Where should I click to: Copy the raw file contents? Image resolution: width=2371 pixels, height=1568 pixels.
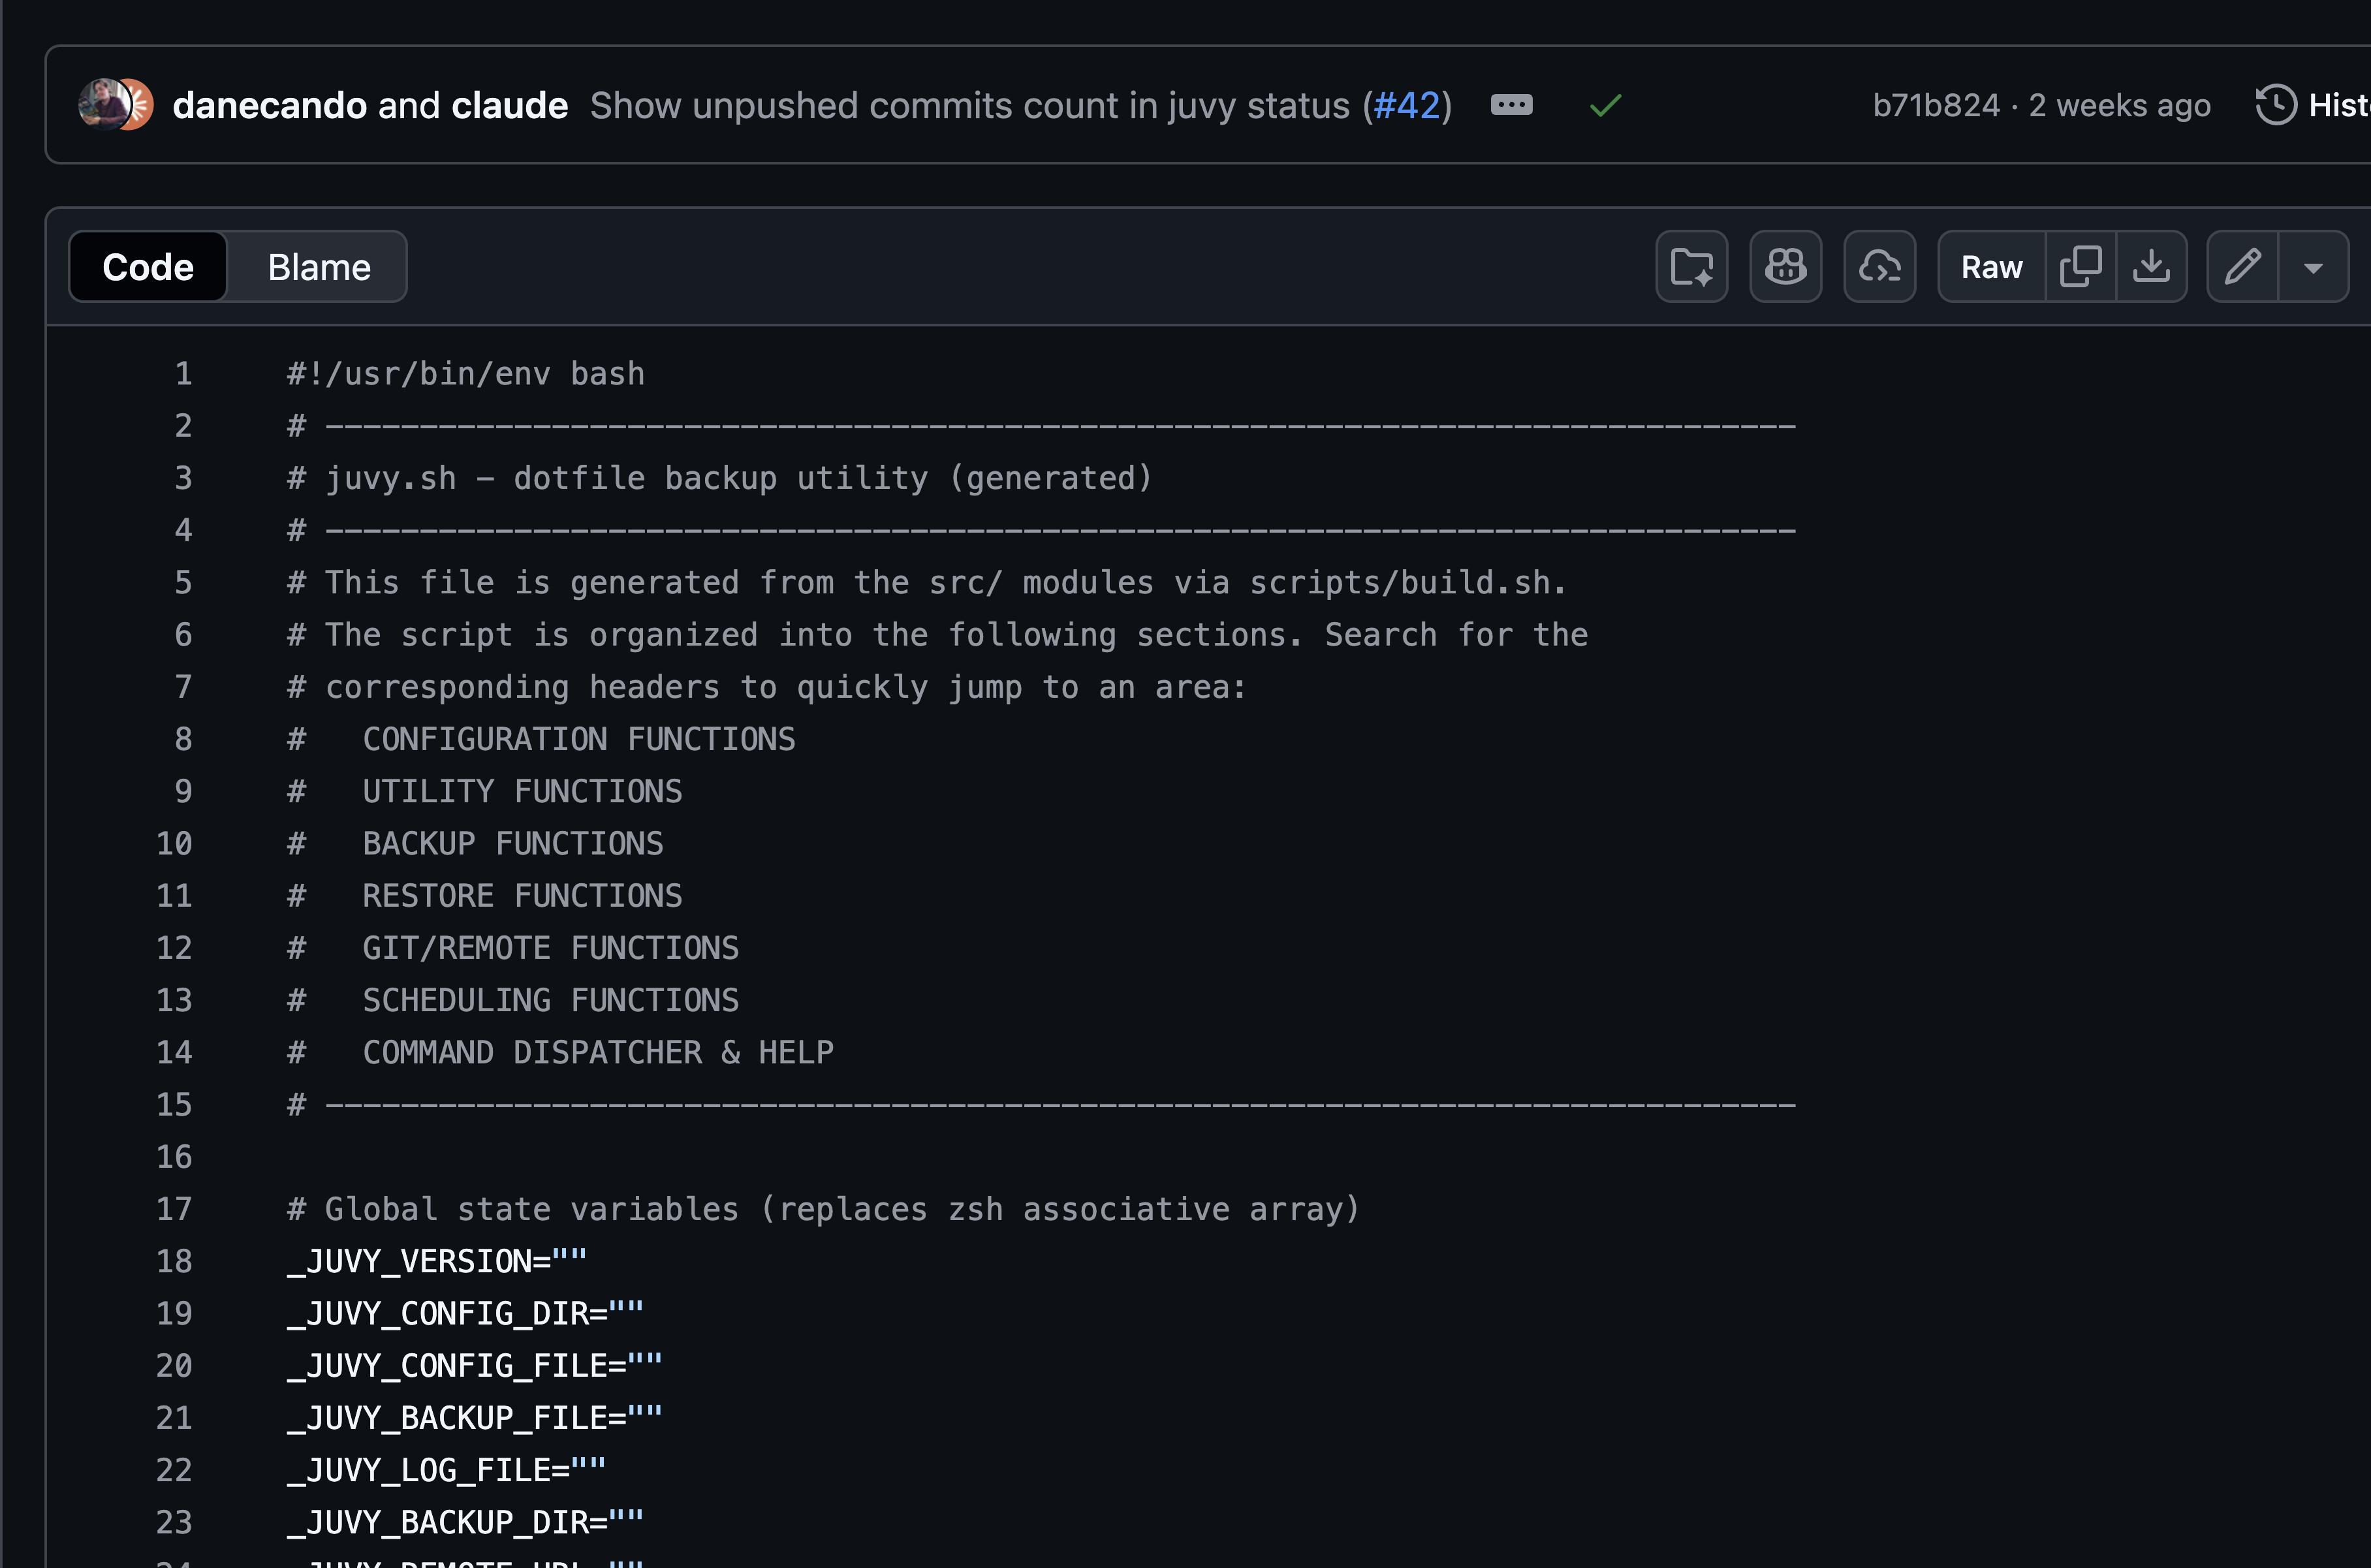point(2081,266)
